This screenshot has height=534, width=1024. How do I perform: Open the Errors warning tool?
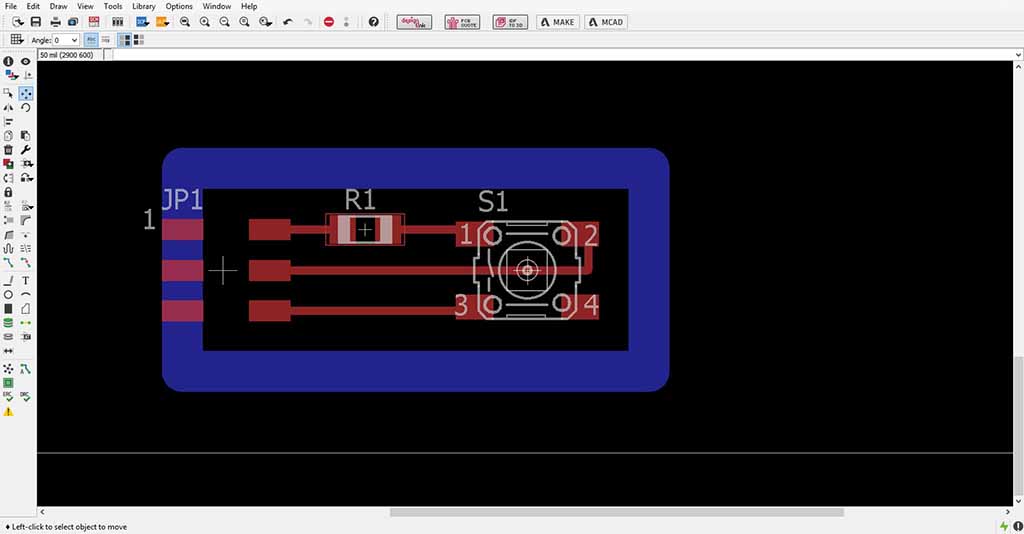[8, 412]
